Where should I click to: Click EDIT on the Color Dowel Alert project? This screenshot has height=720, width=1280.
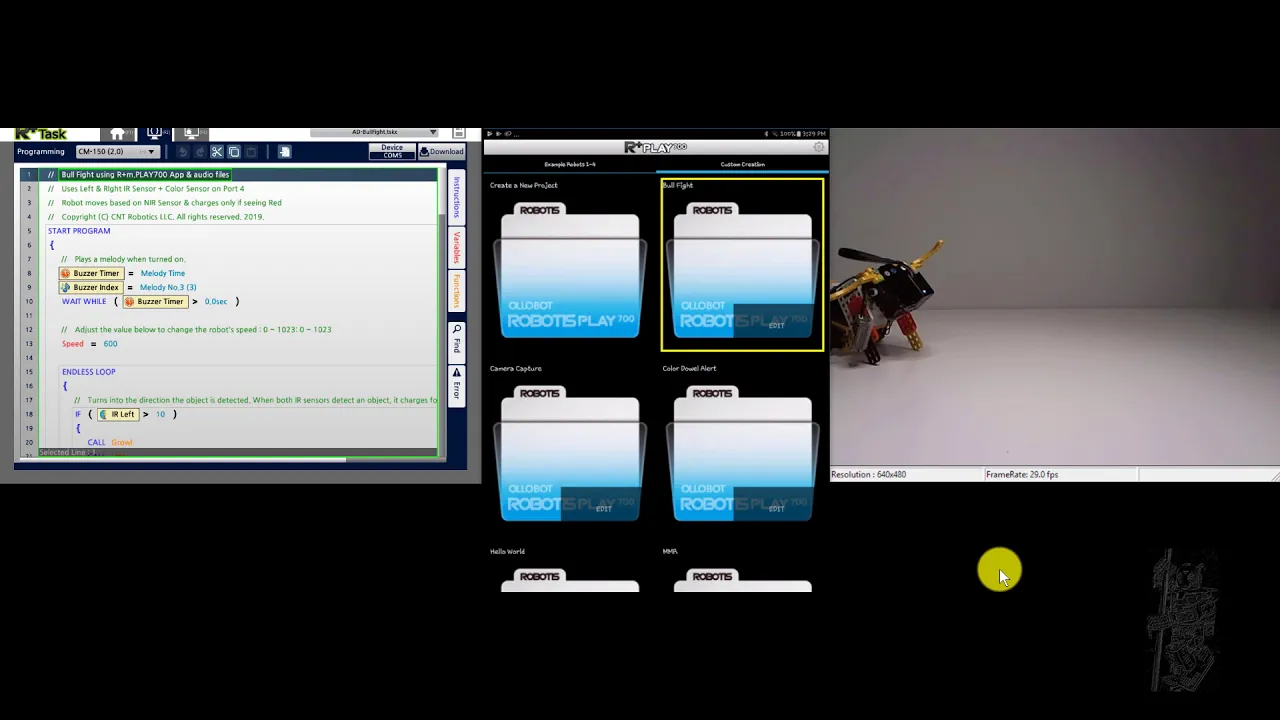[776, 508]
